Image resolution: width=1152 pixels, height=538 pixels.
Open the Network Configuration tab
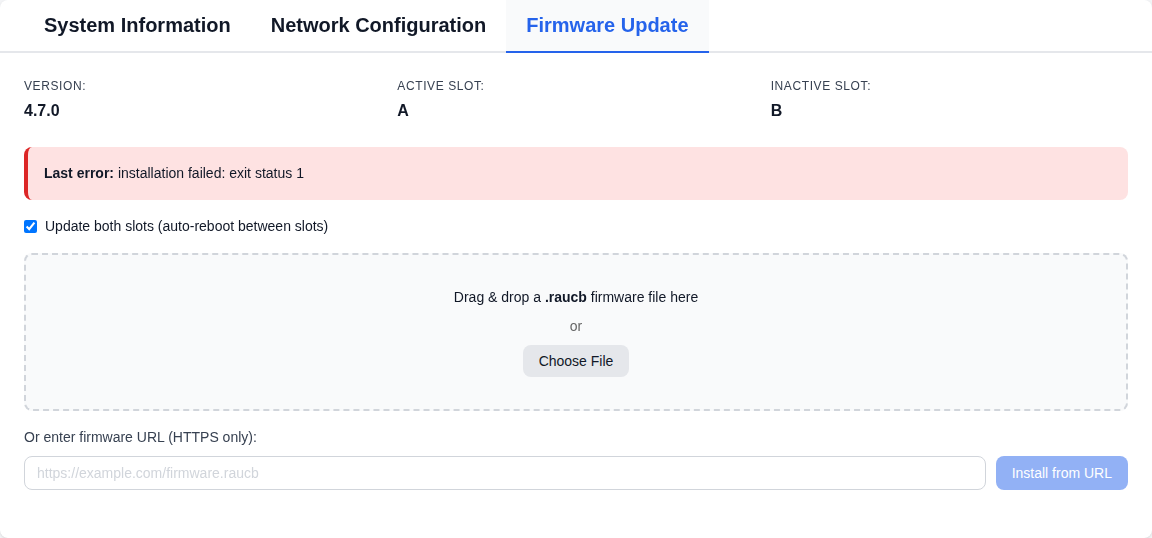378,26
